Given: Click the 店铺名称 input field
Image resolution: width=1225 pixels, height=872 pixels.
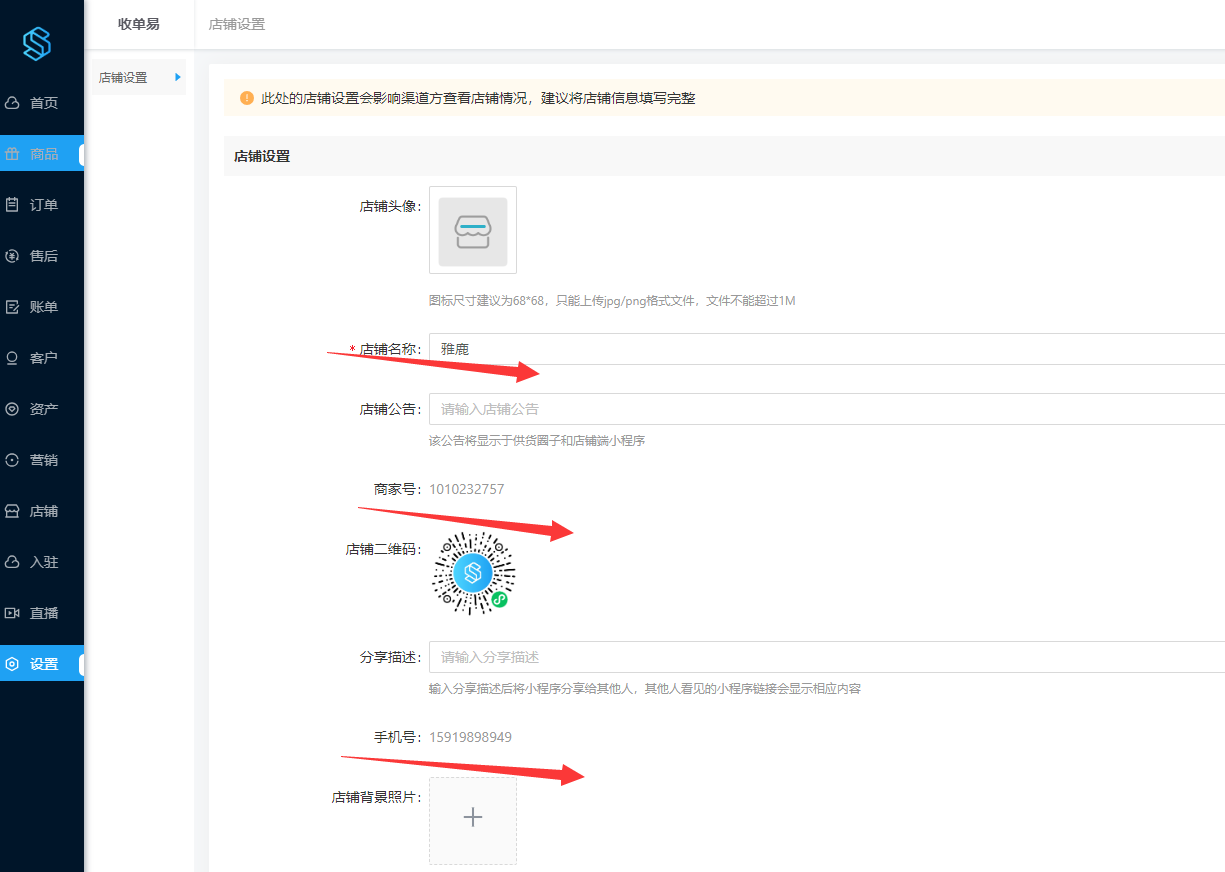Looking at the screenshot, I should coord(826,349).
